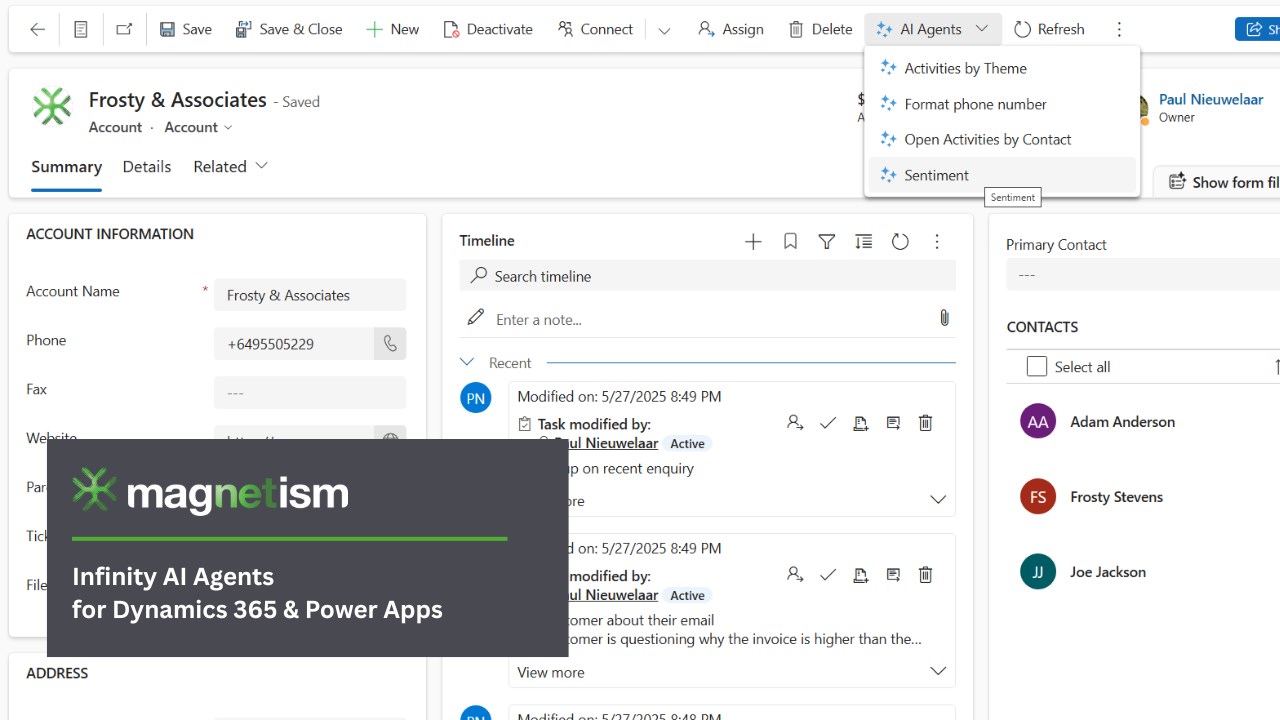This screenshot has width=1280, height=720.
Task: Mark the invoice question task complete
Action: [x=828, y=575]
